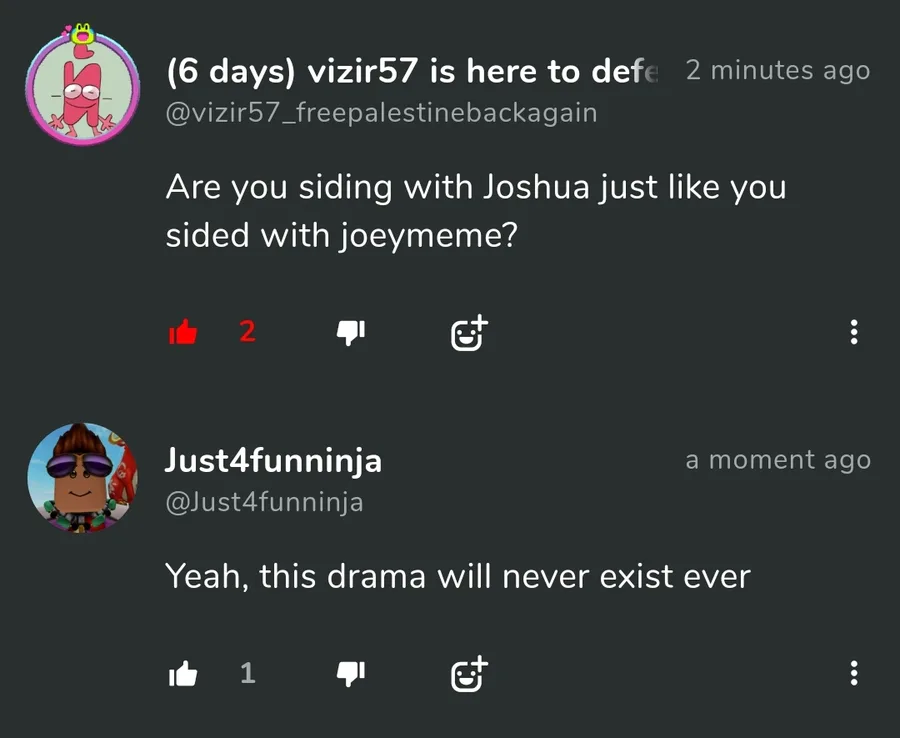Click the red like count "2"
This screenshot has width=900, height=738.
(248, 332)
